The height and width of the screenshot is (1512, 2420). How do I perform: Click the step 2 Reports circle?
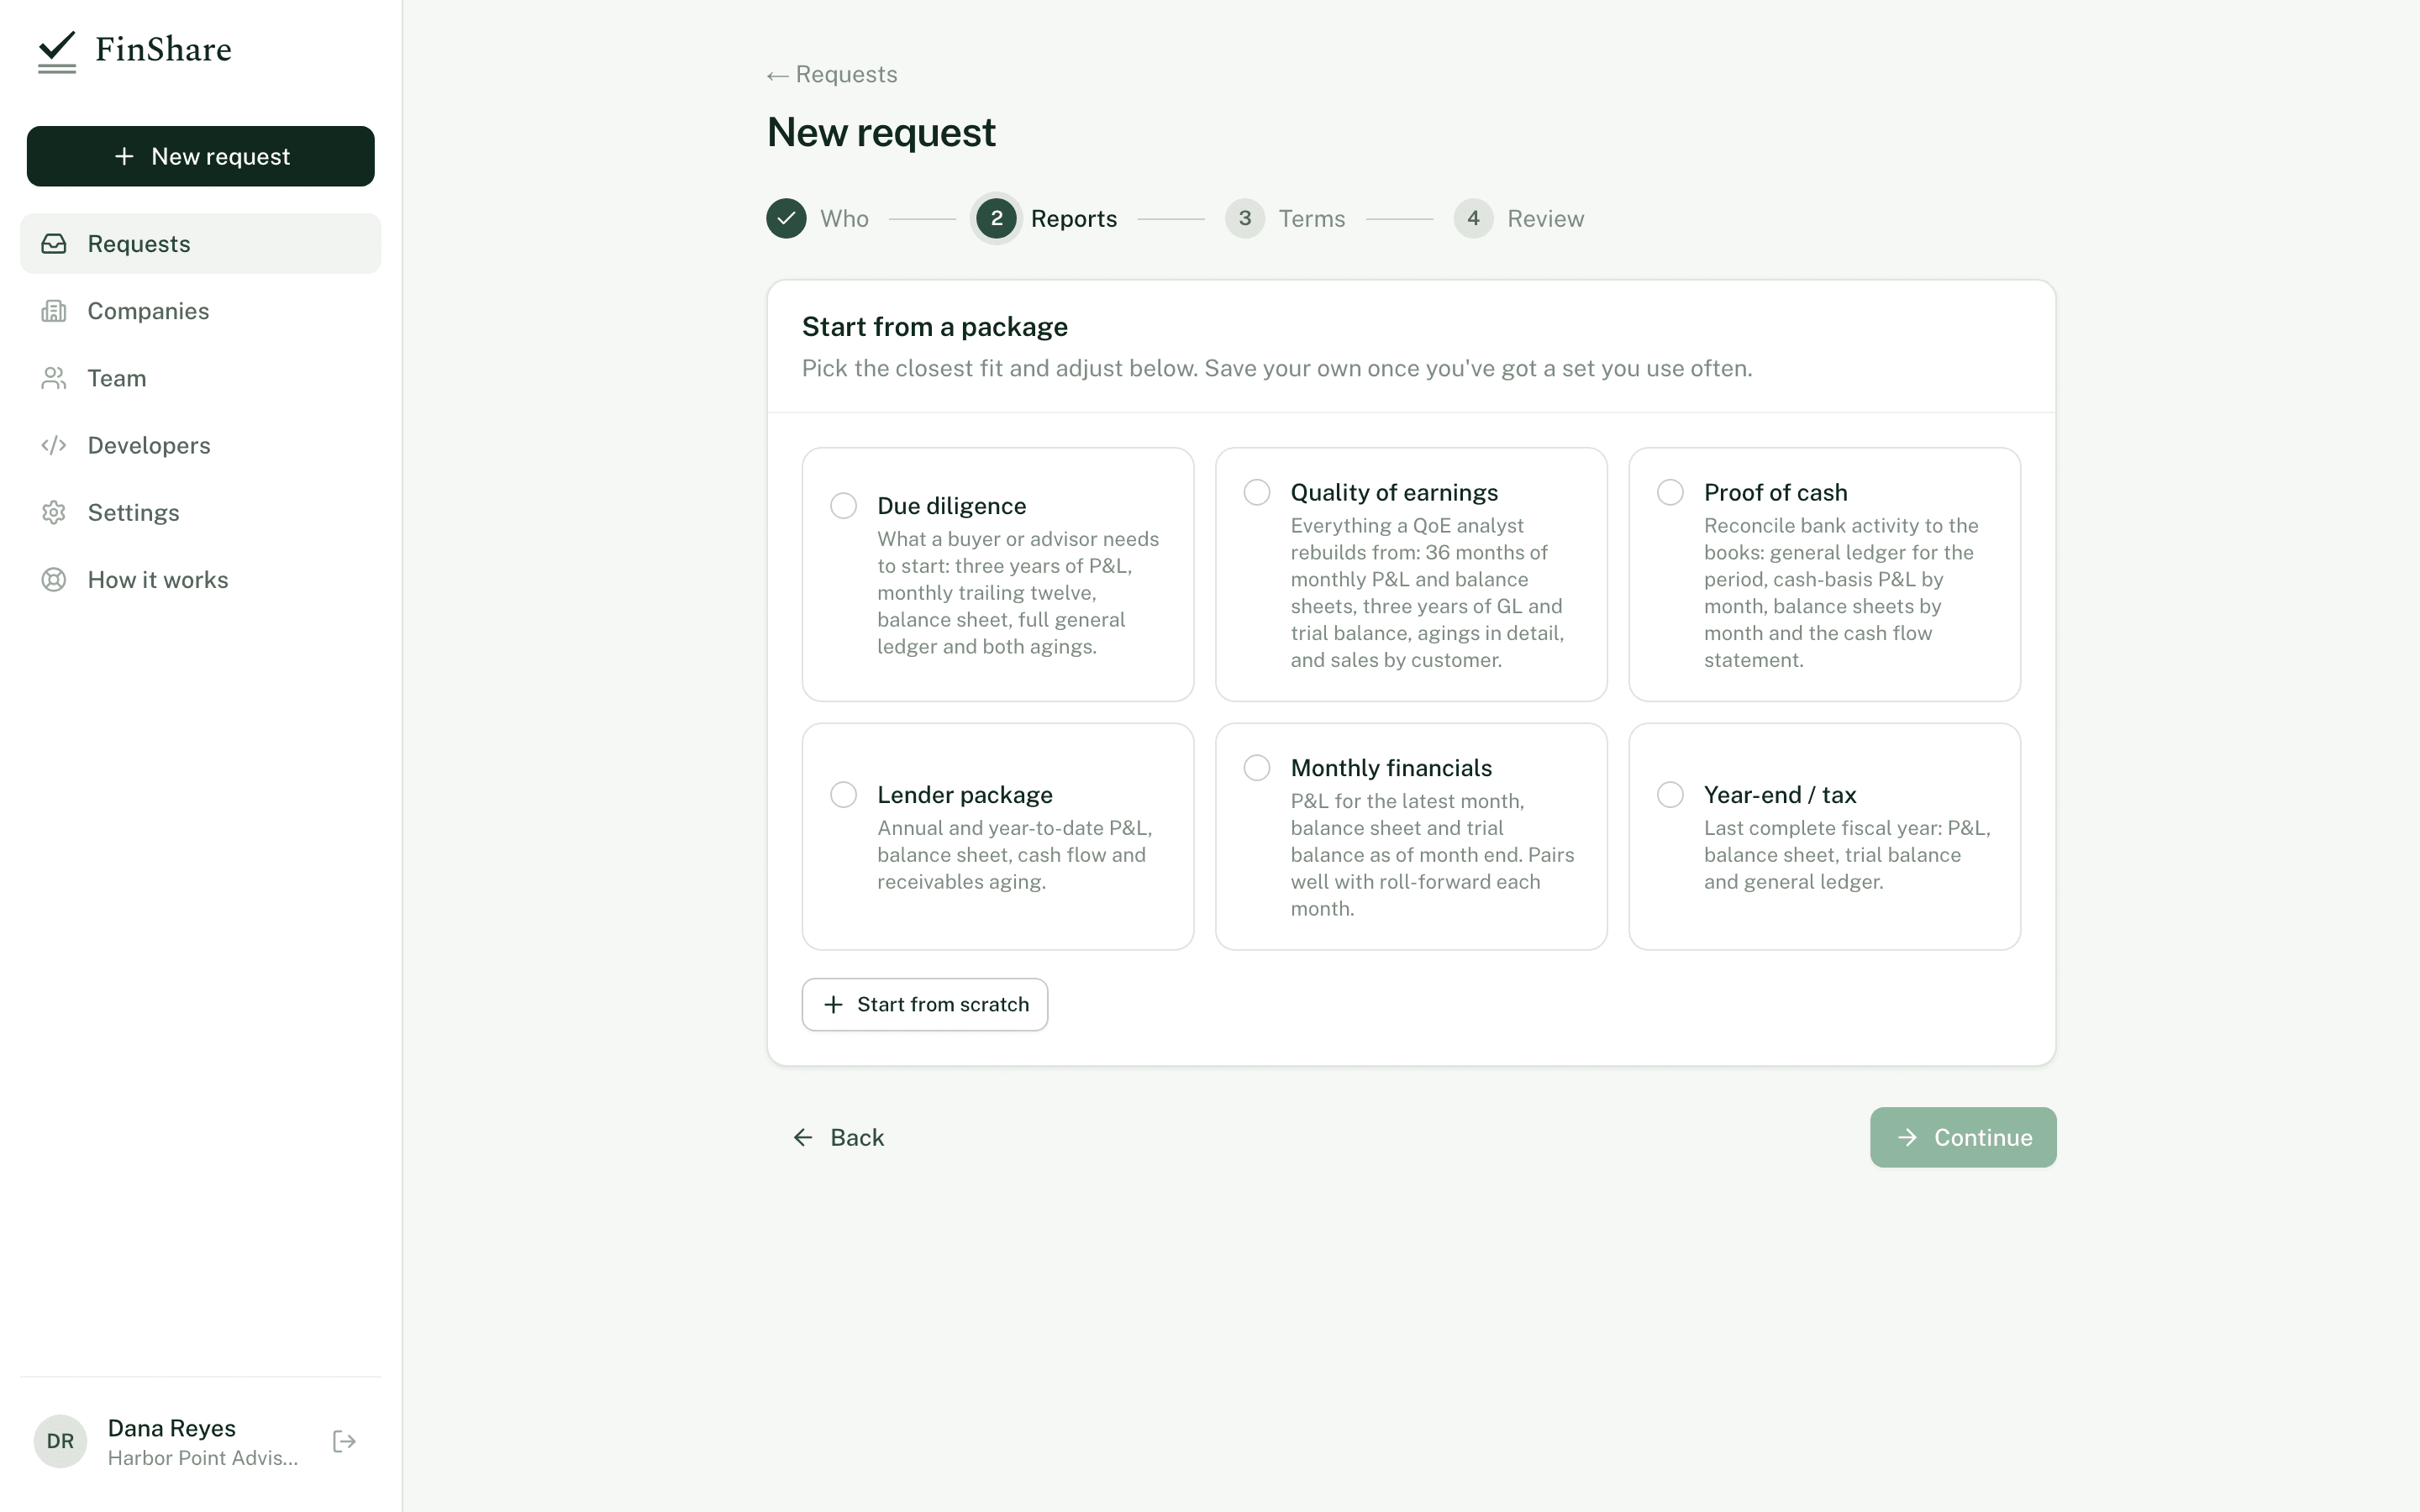pyautogui.click(x=996, y=218)
